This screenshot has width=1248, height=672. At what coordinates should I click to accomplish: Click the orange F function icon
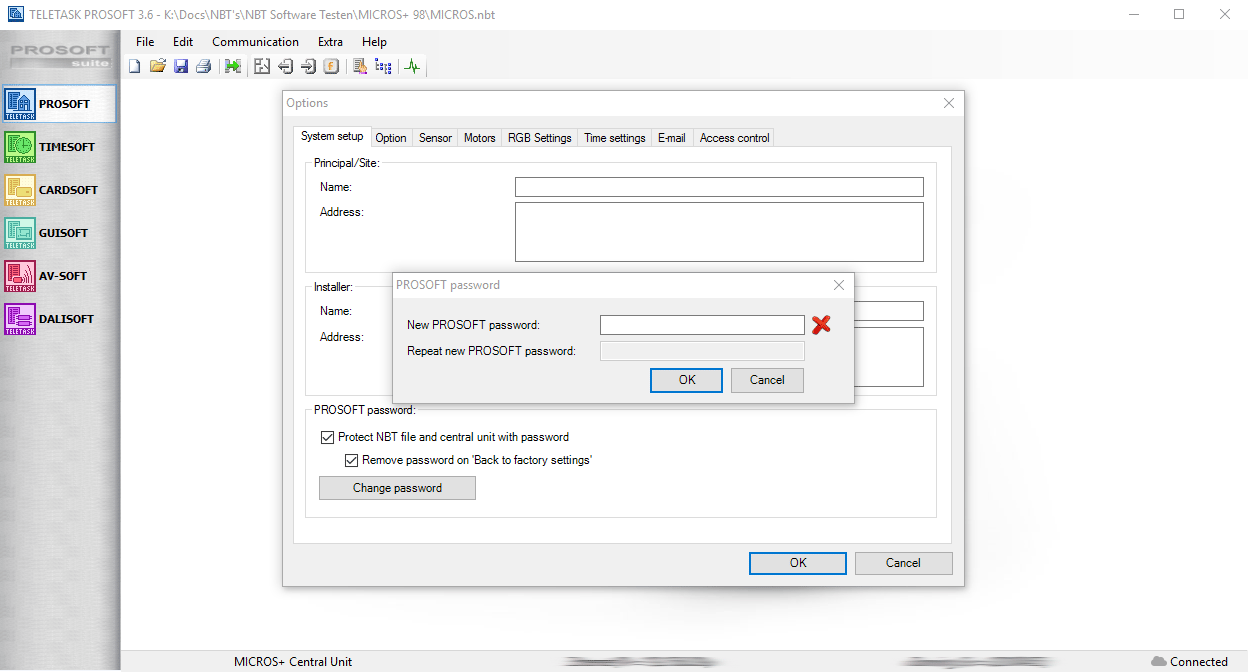331,67
